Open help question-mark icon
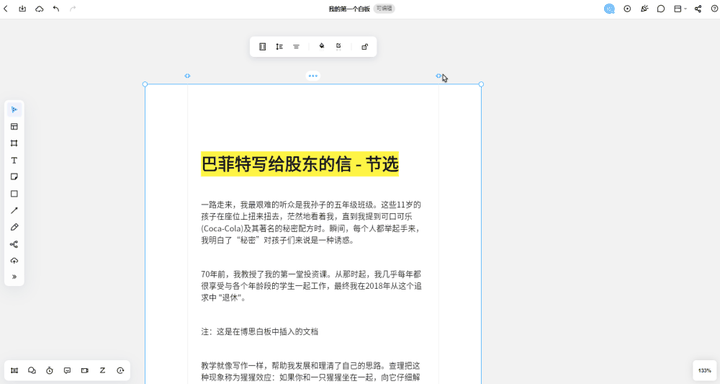This screenshot has width=720, height=384. click(714, 9)
